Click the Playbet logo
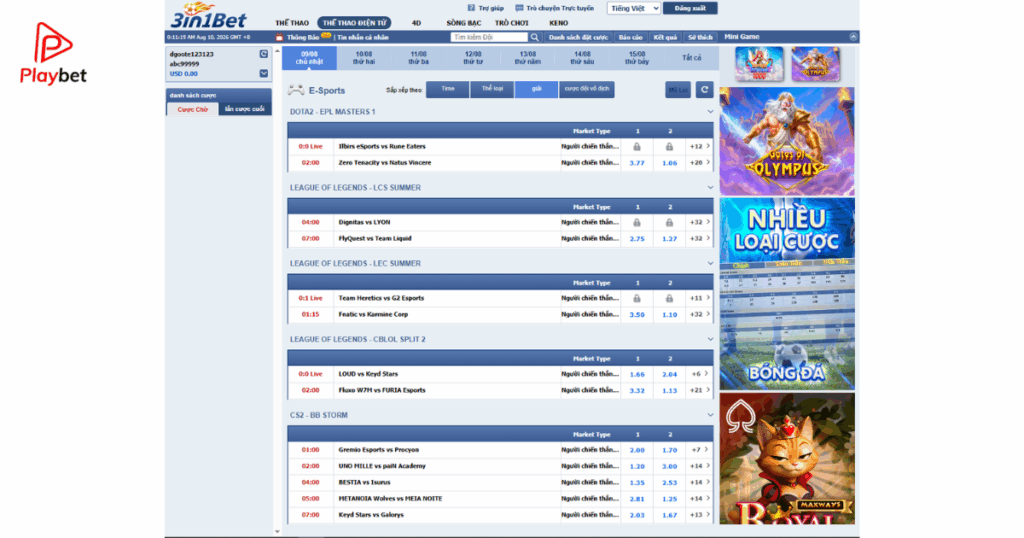Viewport: 1024px width, 538px height. pos(53,54)
